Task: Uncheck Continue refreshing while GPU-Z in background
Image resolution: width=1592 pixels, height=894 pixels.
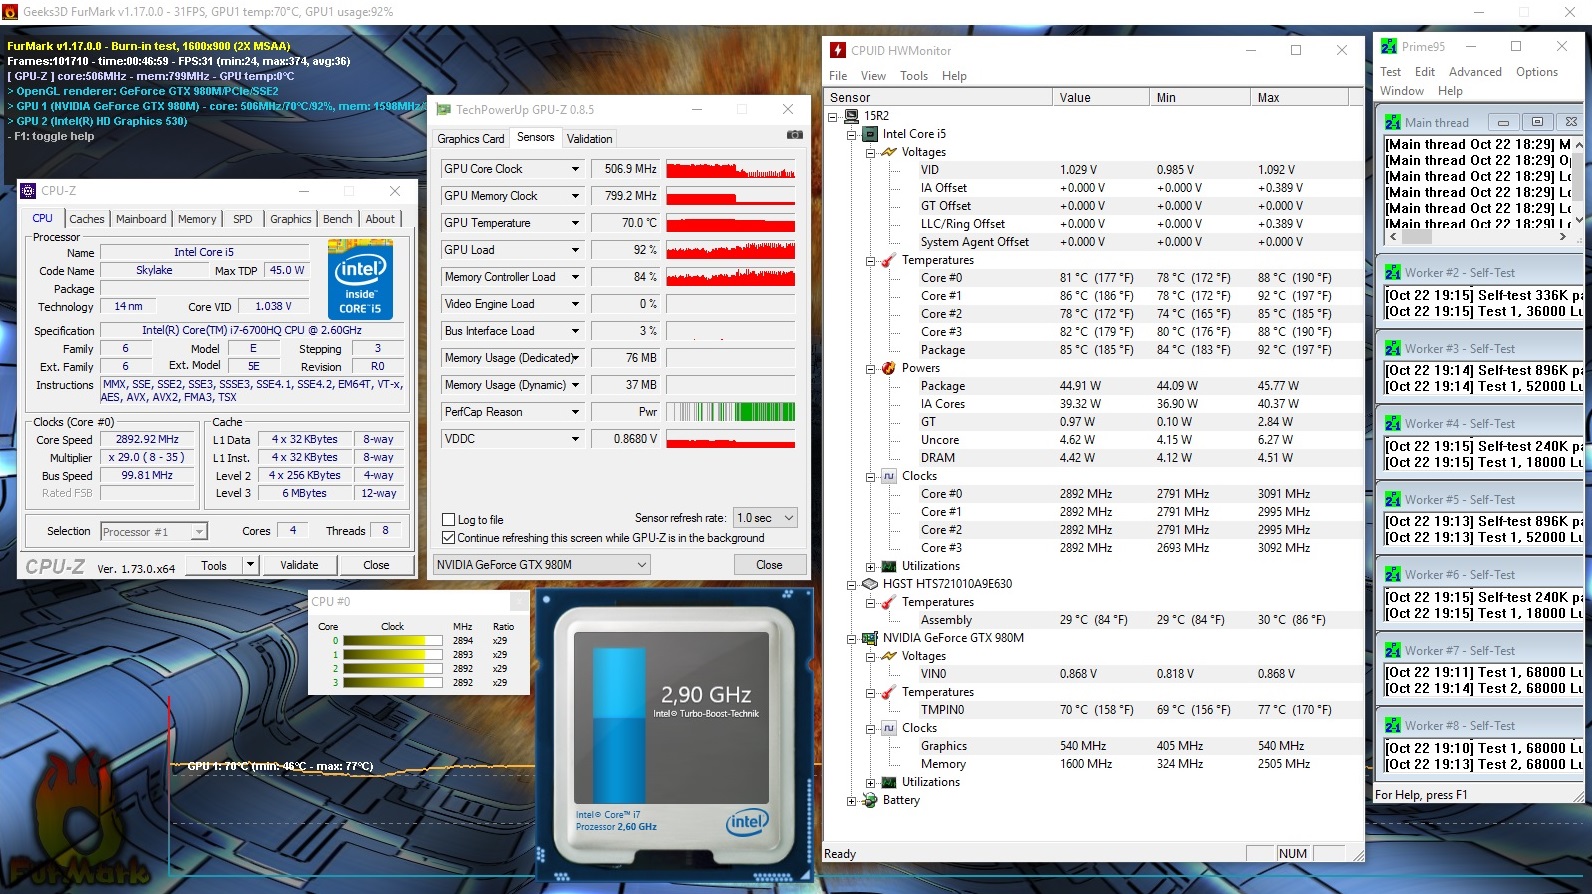Action: coord(449,538)
